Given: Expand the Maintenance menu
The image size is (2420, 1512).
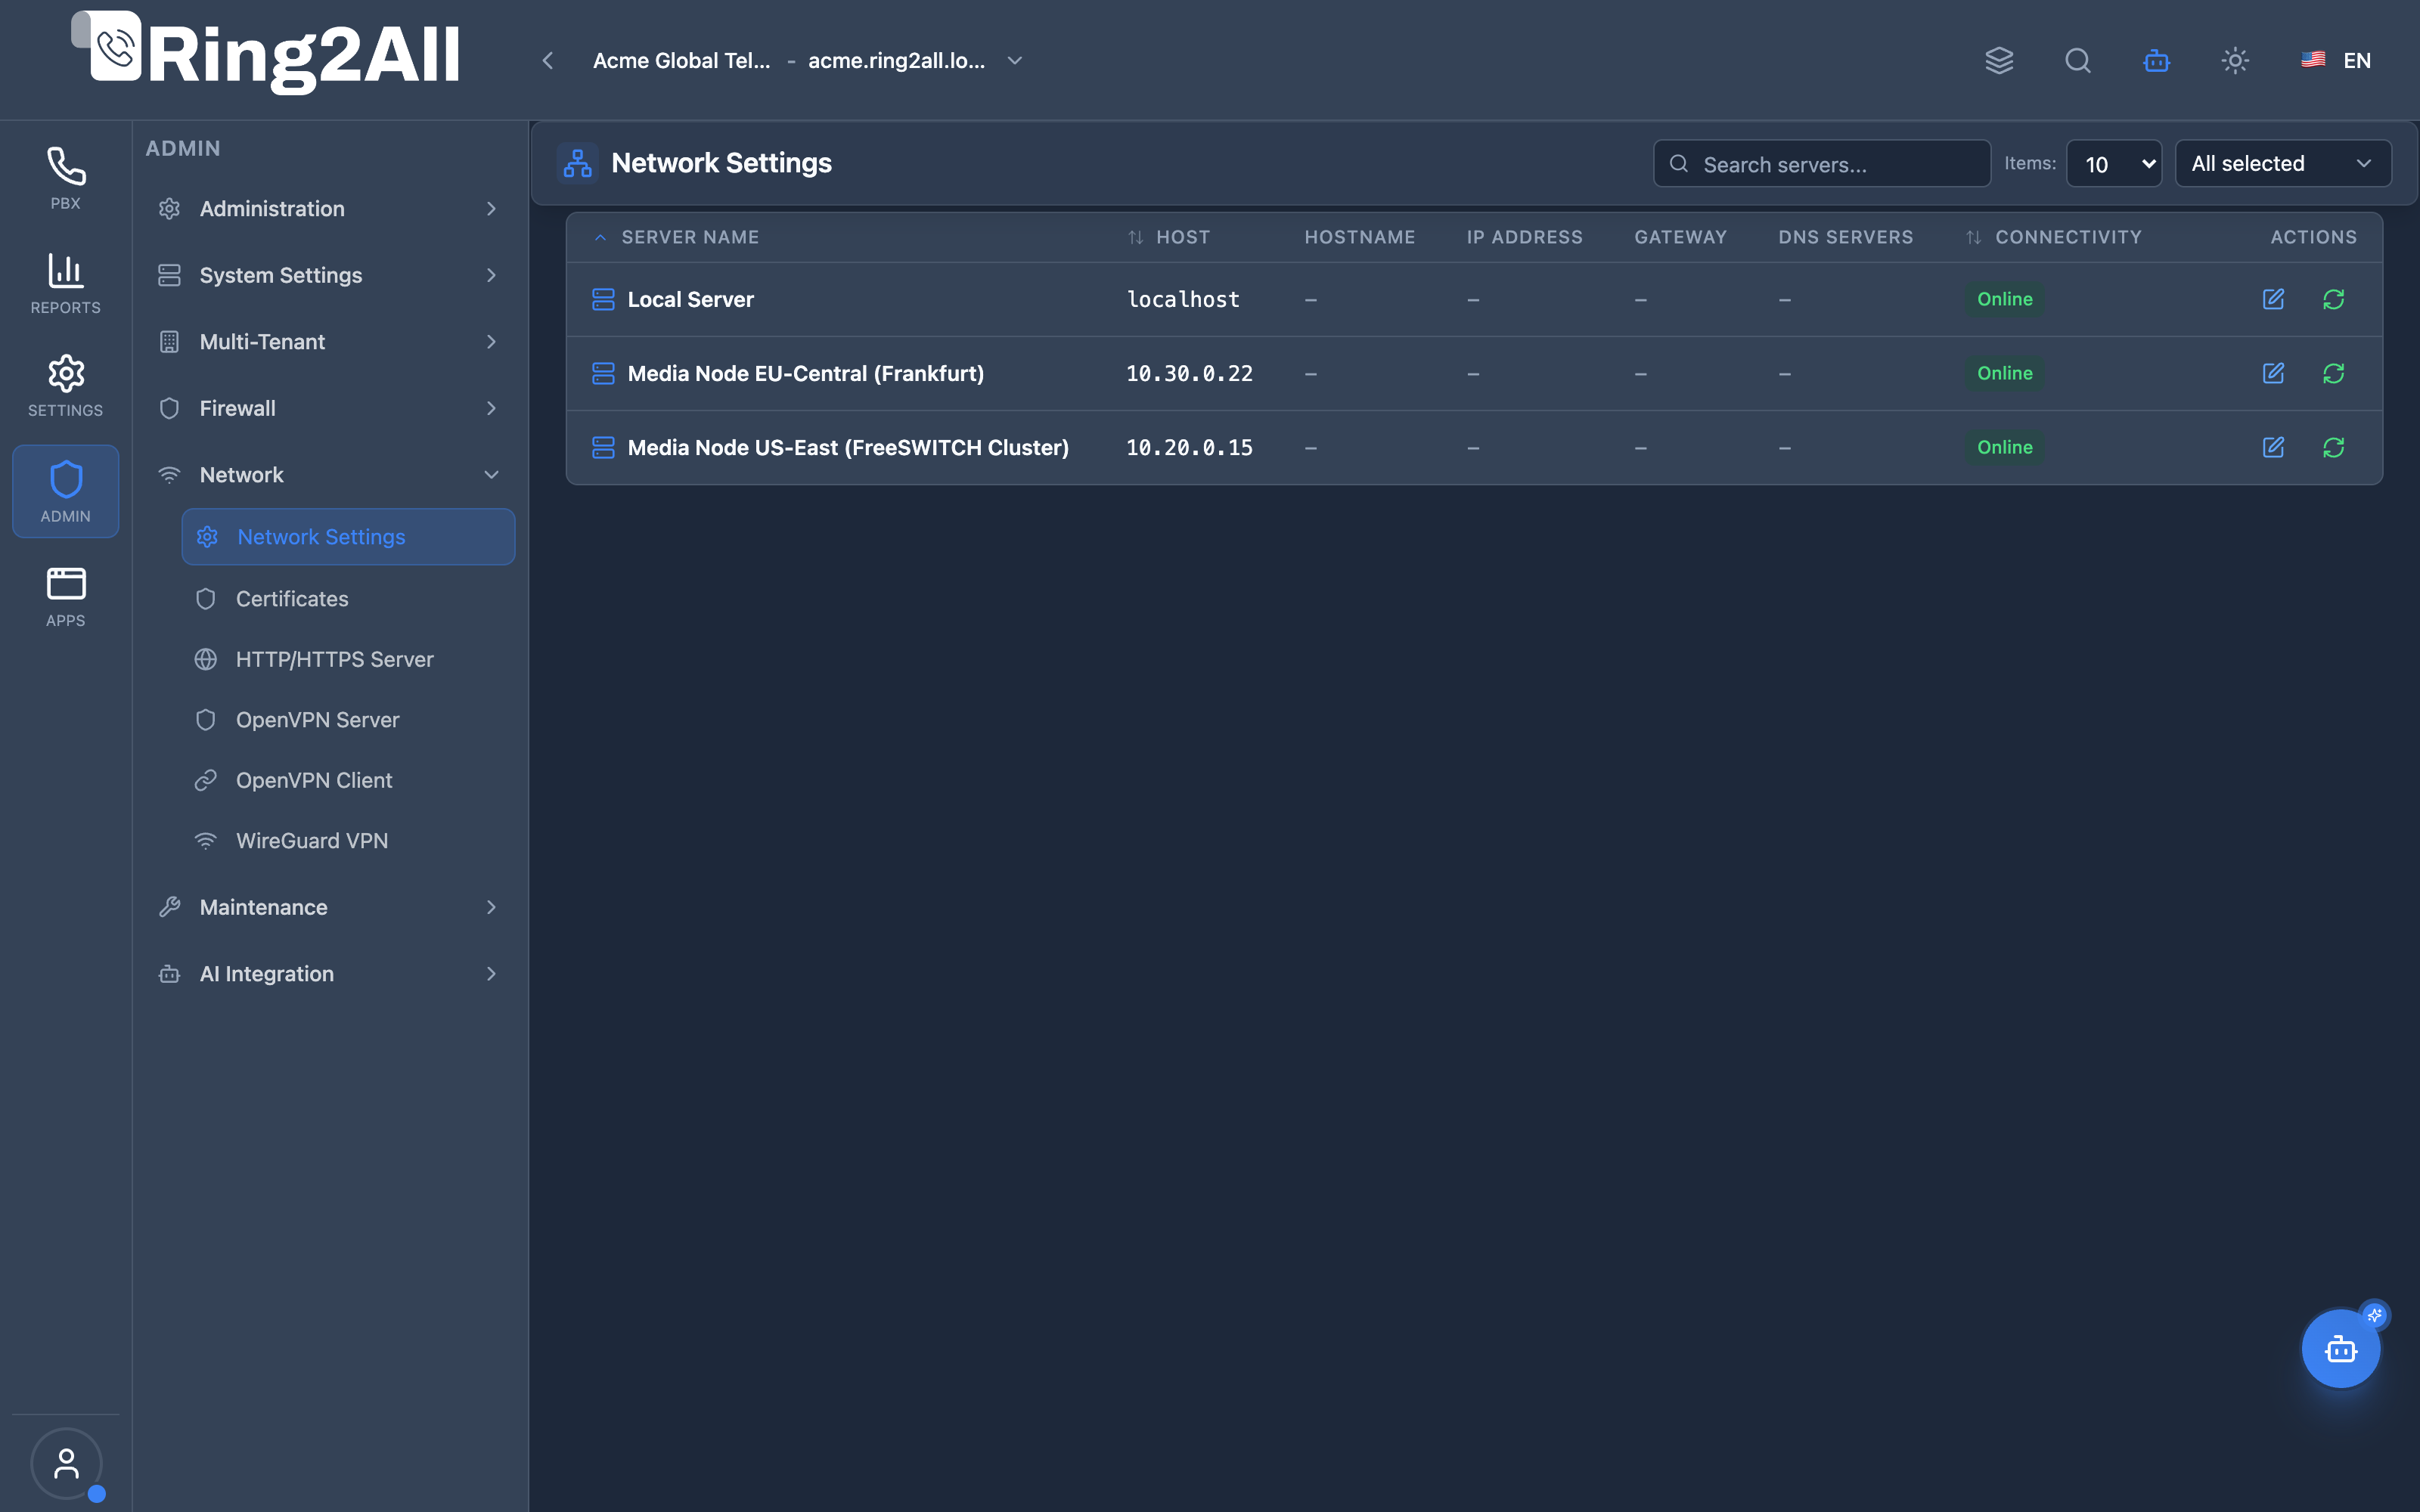Looking at the screenshot, I should (328, 907).
